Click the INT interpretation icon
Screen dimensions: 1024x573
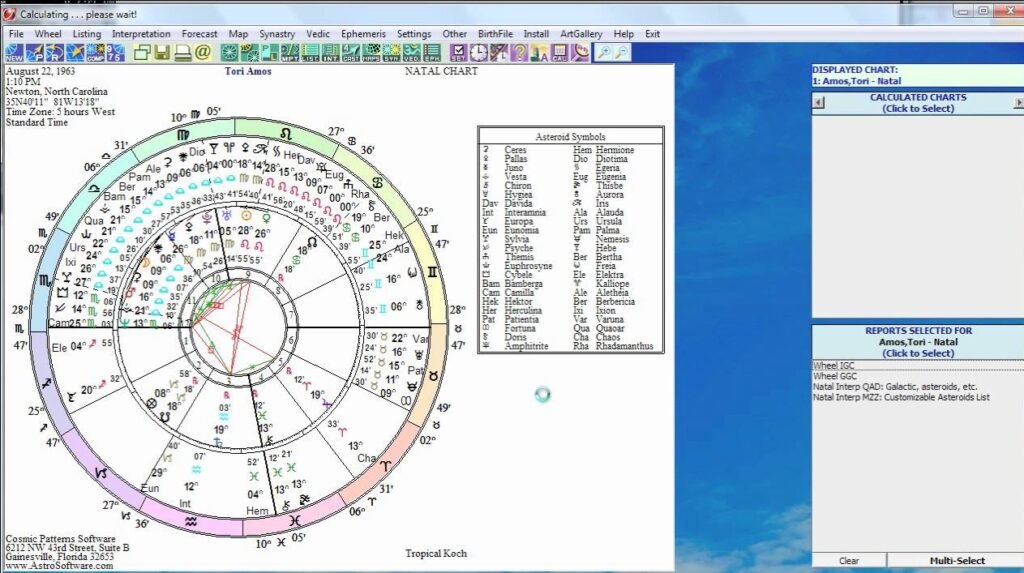pos(330,53)
